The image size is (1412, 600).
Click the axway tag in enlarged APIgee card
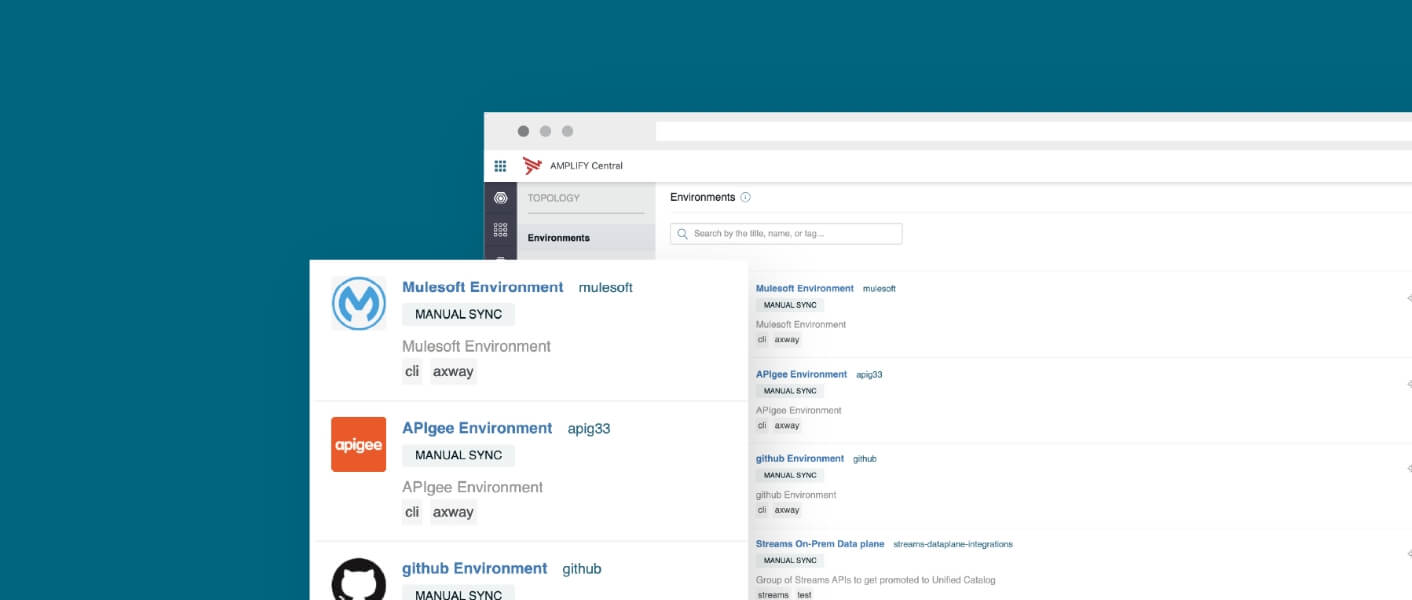tap(453, 512)
